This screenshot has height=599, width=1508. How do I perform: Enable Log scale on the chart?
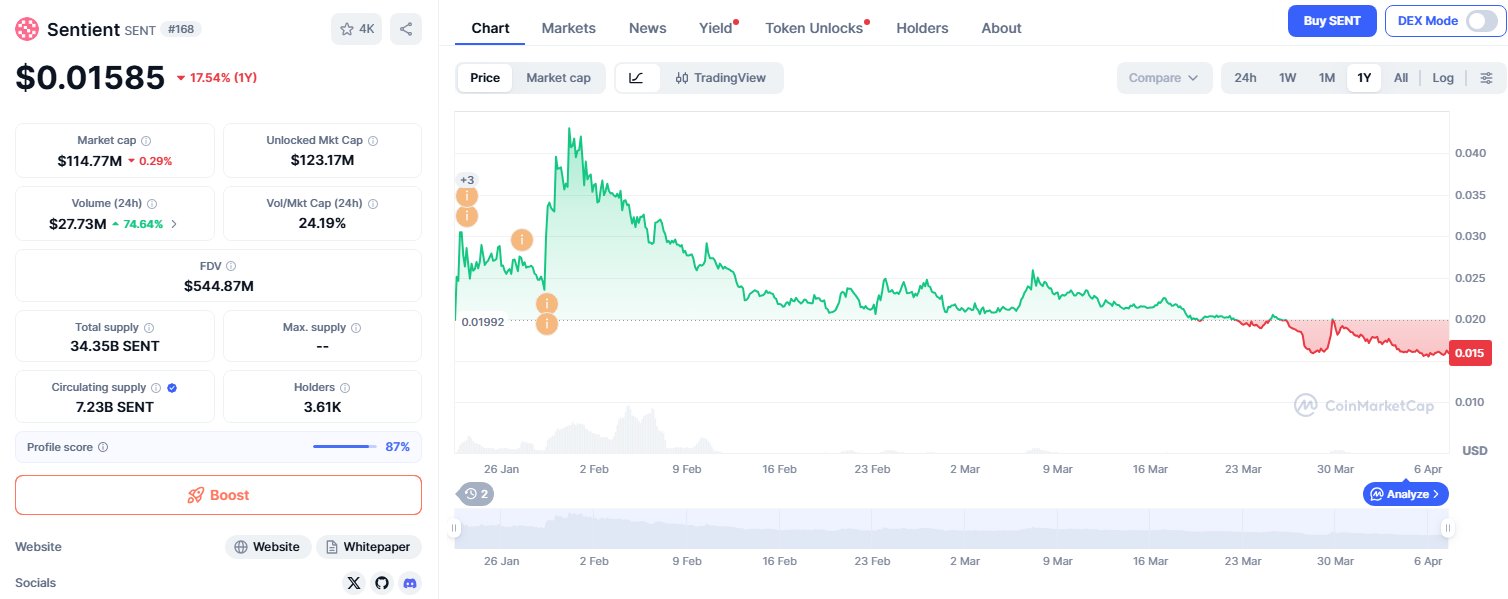1442,78
